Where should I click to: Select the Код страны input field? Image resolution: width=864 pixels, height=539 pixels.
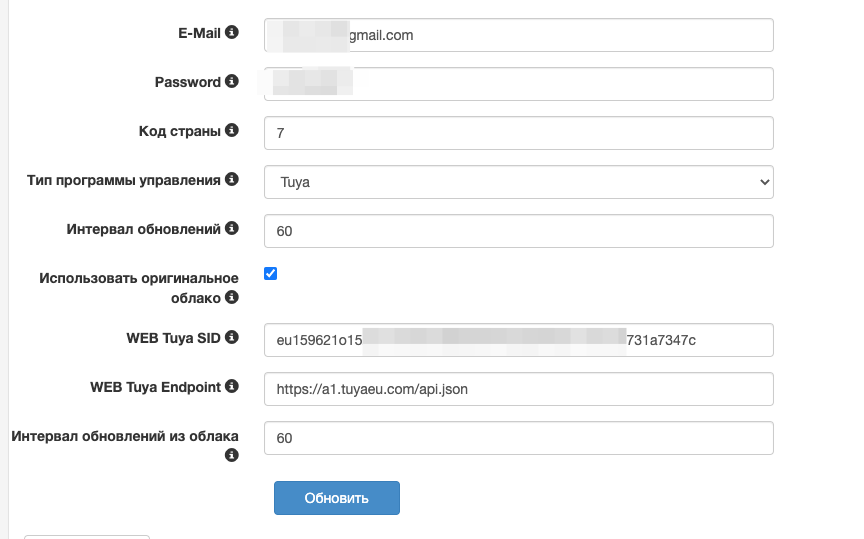pos(519,133)
